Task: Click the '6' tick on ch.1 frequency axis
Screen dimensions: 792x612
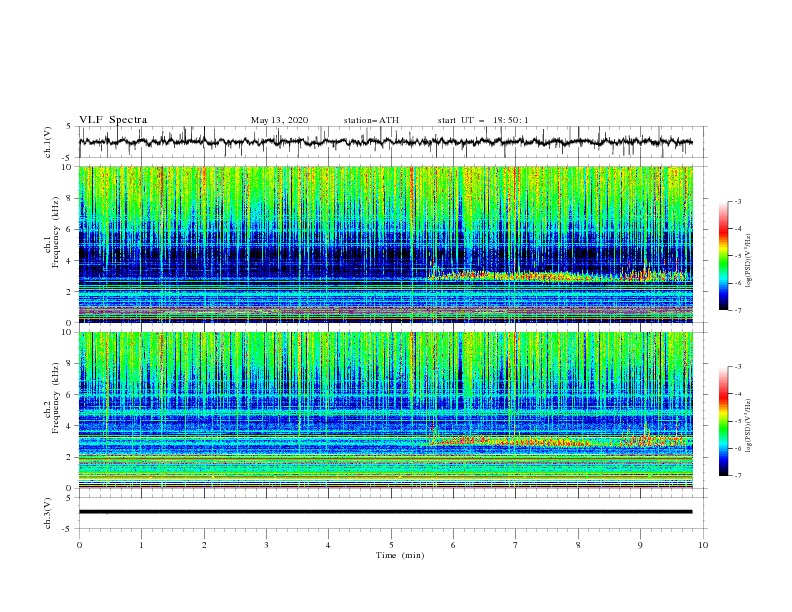Action: tap(70, 229)
